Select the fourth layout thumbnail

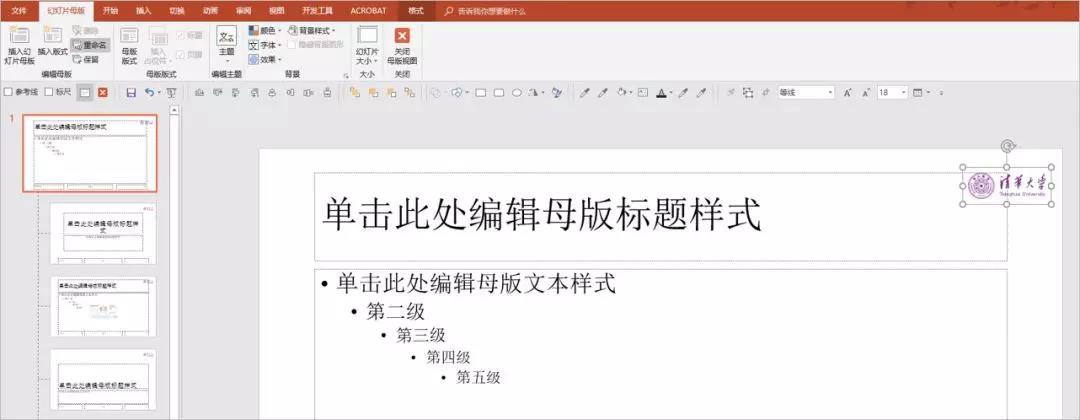point(103,379)
